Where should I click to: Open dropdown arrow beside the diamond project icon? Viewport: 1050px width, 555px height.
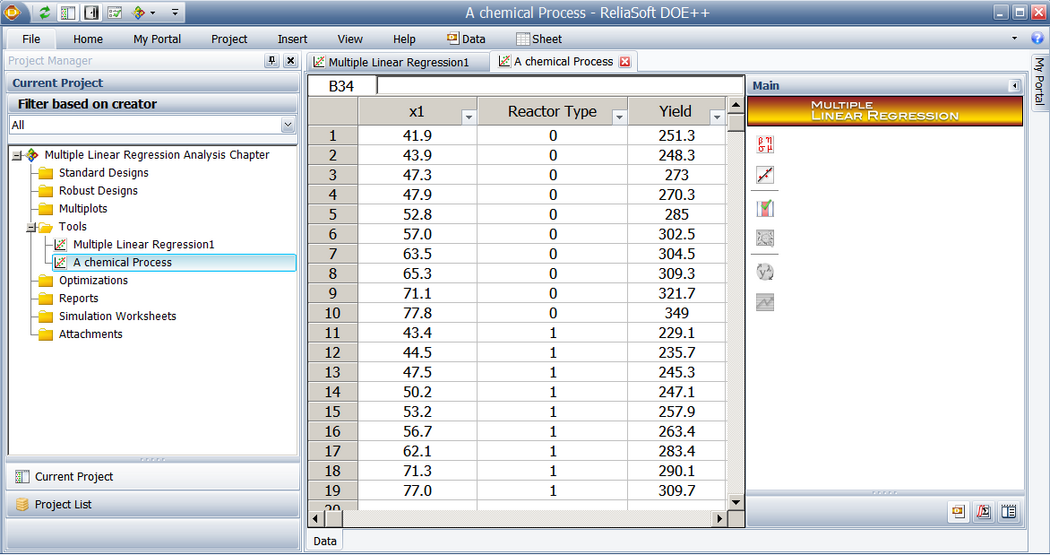(x=153, y=13)
